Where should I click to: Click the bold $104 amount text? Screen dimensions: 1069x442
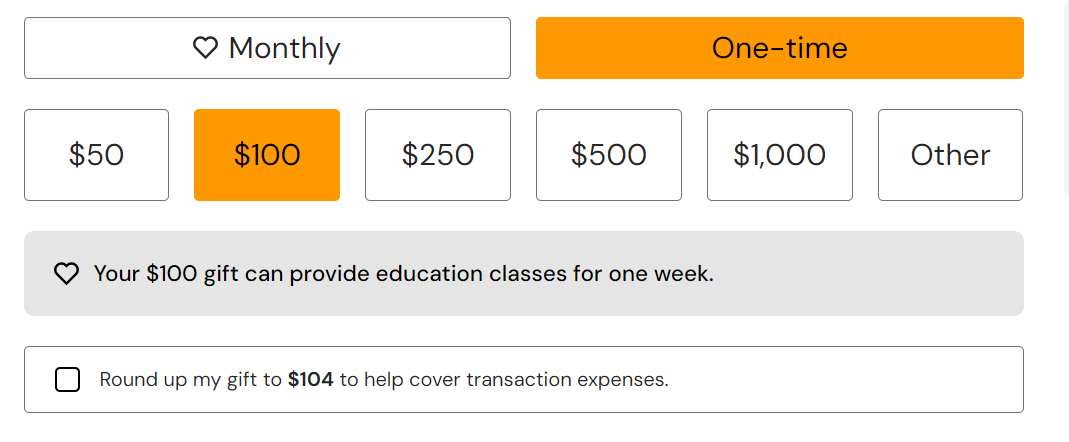pyautogui.click(x=310, y=380)
